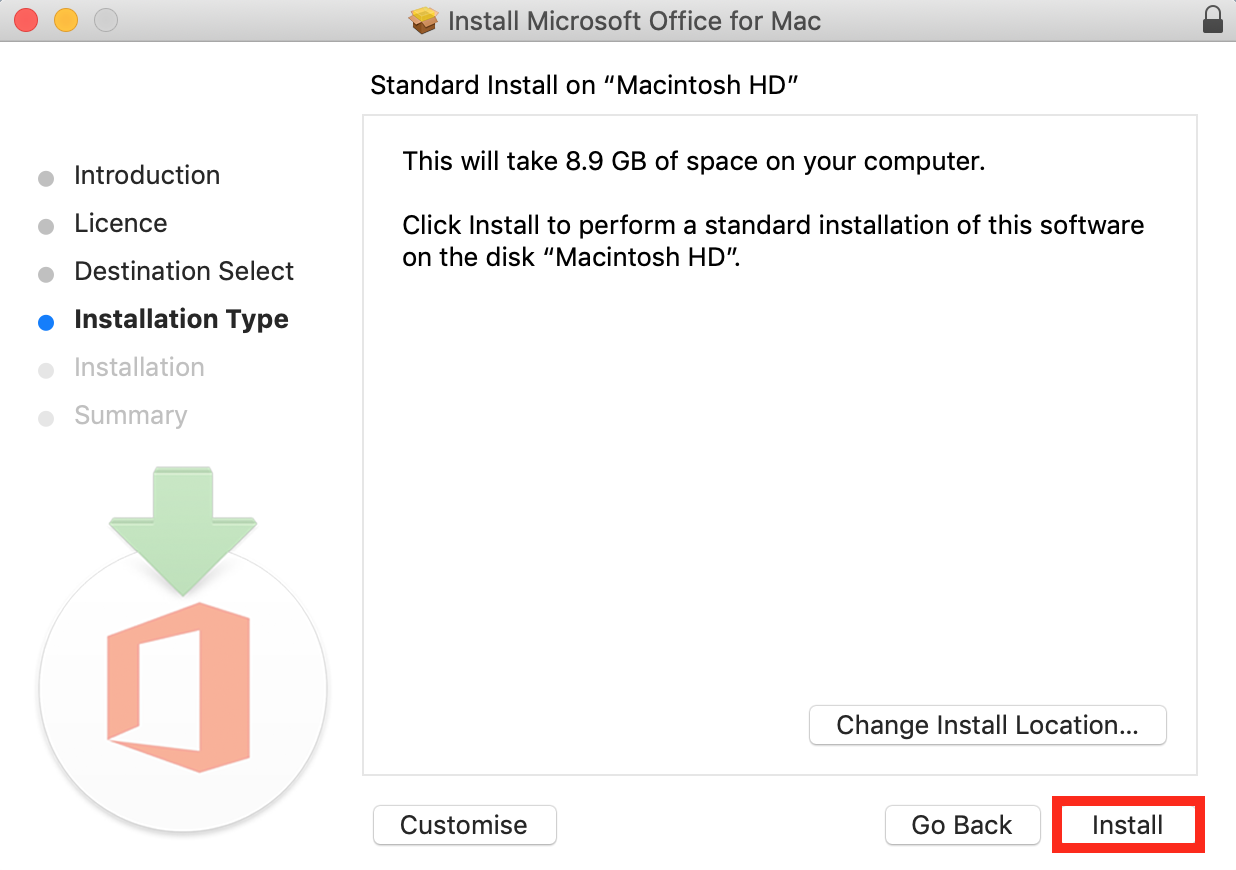Click the orange Microsoft Office logo
The image size is (1236, 870).
click(x=179, y=687)
